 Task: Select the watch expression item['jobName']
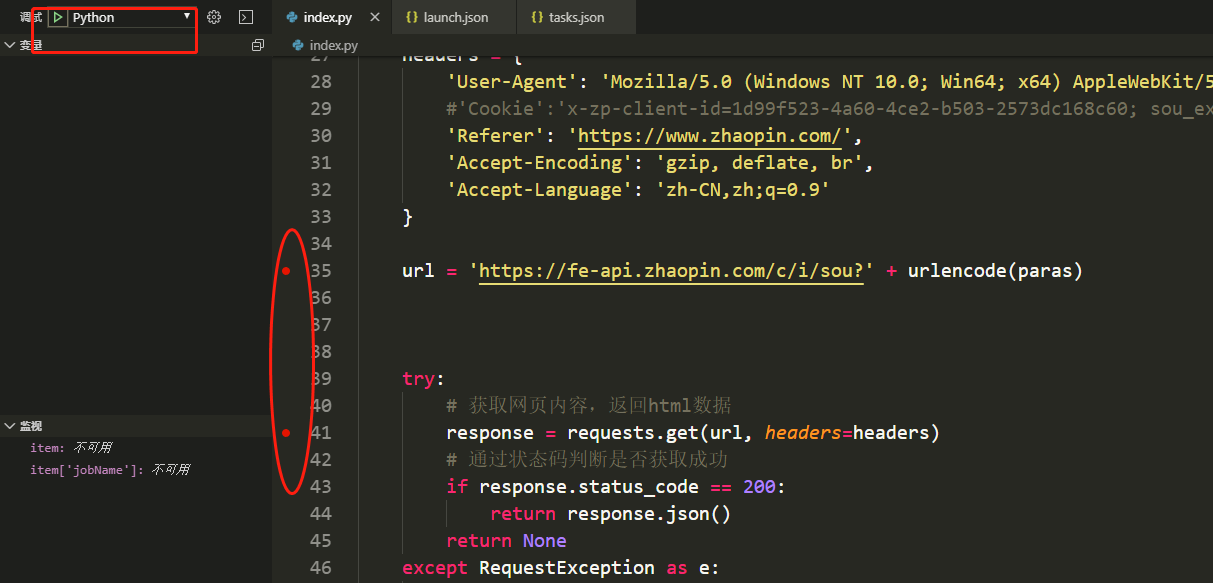[x=110, y=469]
